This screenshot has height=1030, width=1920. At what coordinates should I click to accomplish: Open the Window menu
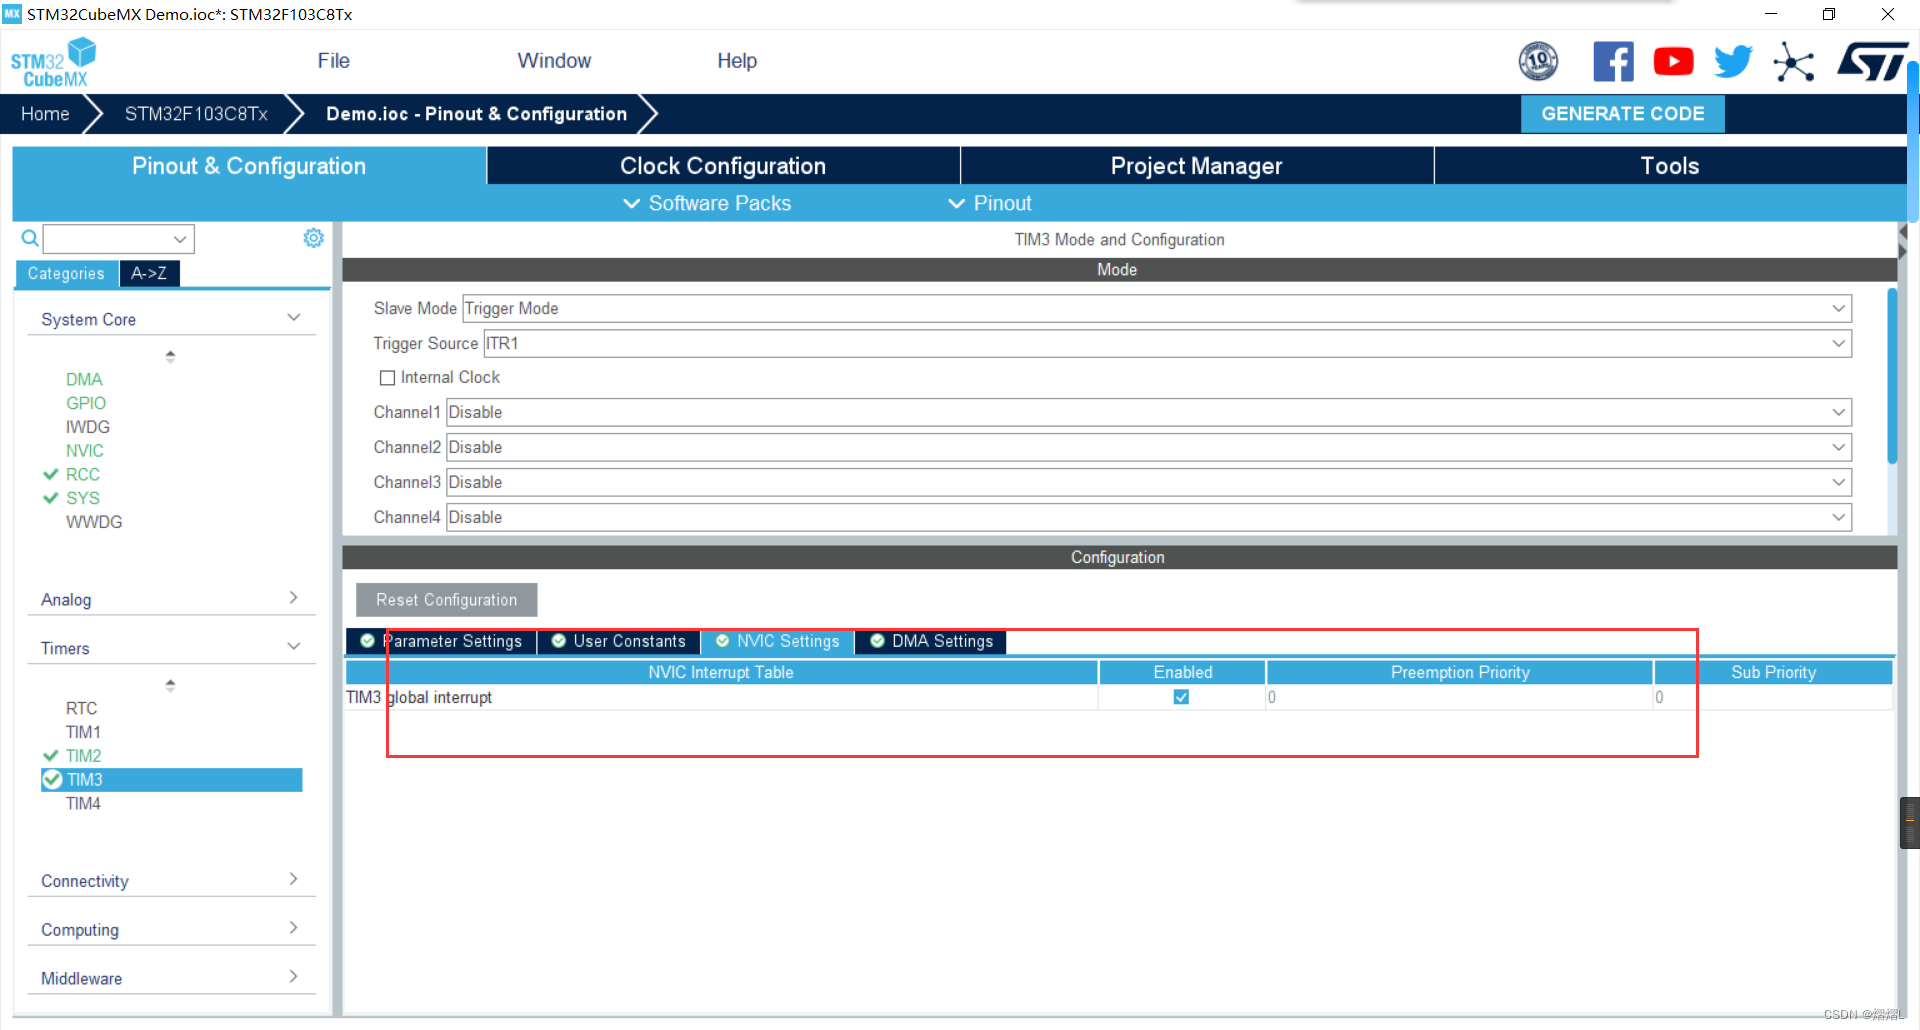554,61
